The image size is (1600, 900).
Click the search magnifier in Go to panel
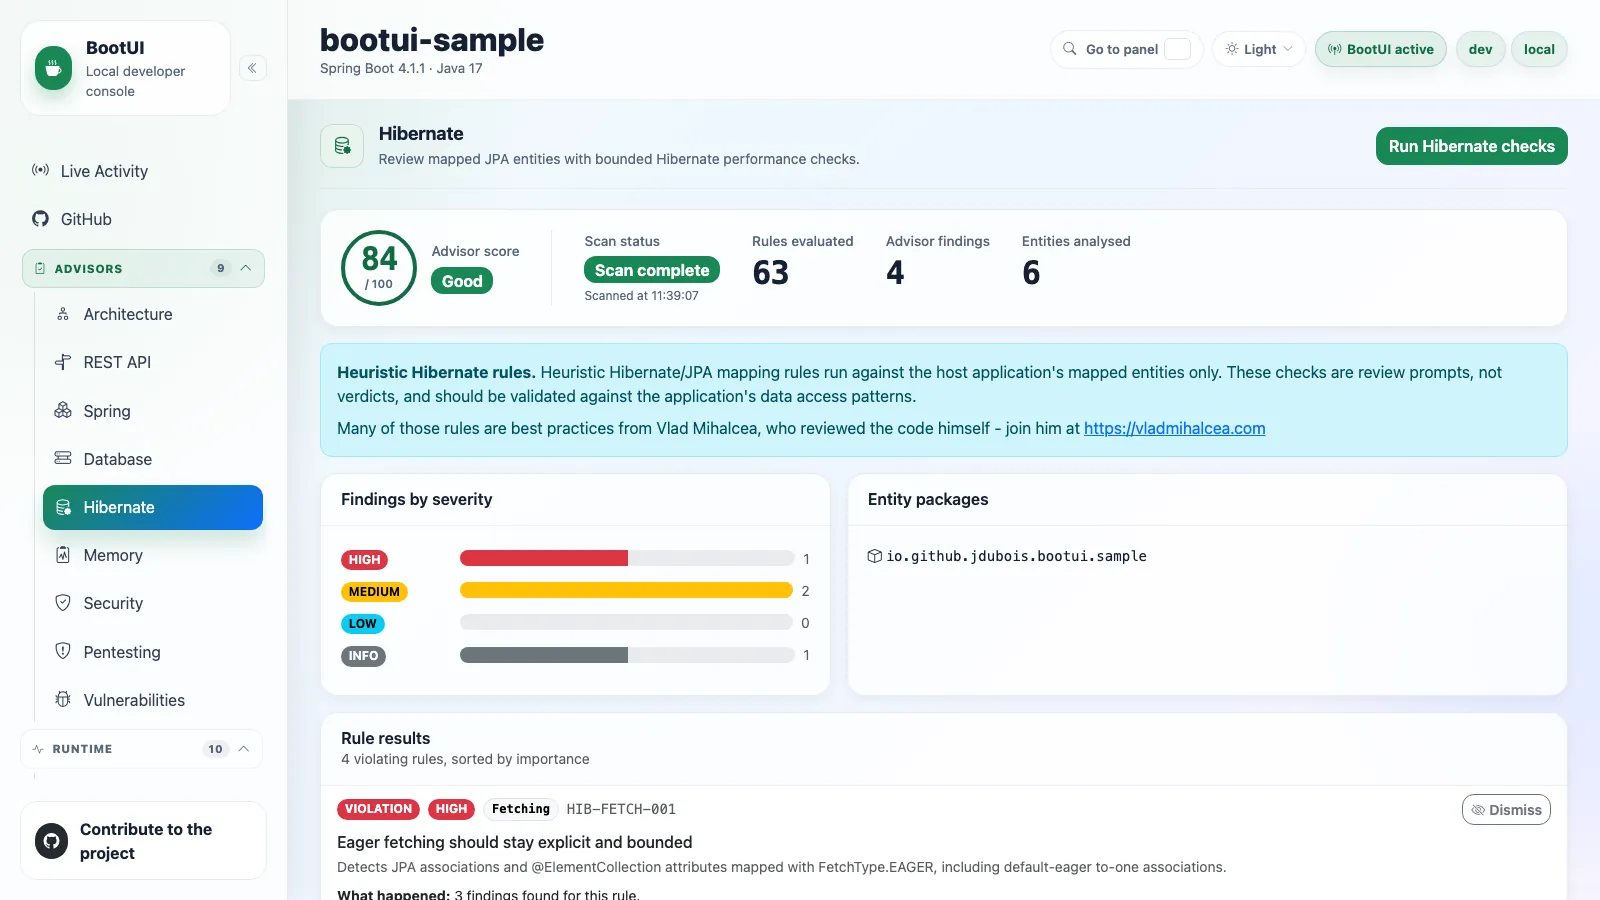tap(1069, 49)
